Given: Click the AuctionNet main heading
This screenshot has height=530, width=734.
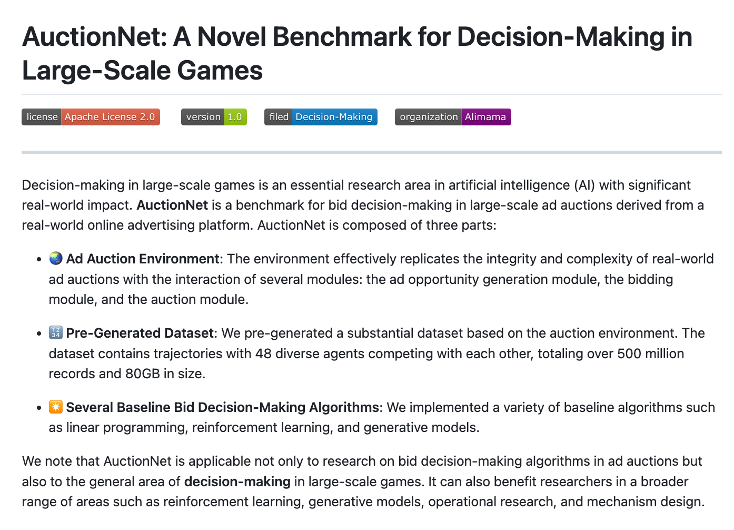Looking at the screenshot, I should tap(357, 53).
